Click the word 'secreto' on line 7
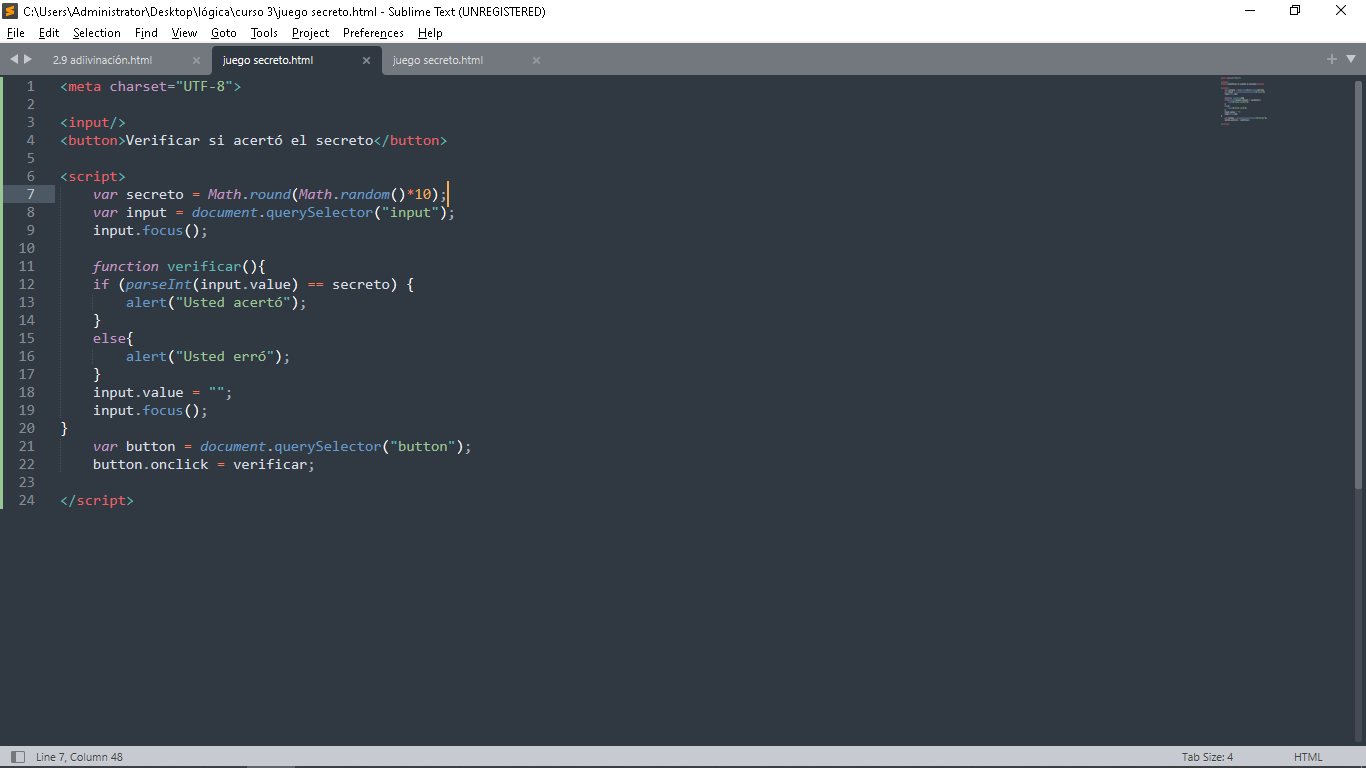 coord(155,194)
